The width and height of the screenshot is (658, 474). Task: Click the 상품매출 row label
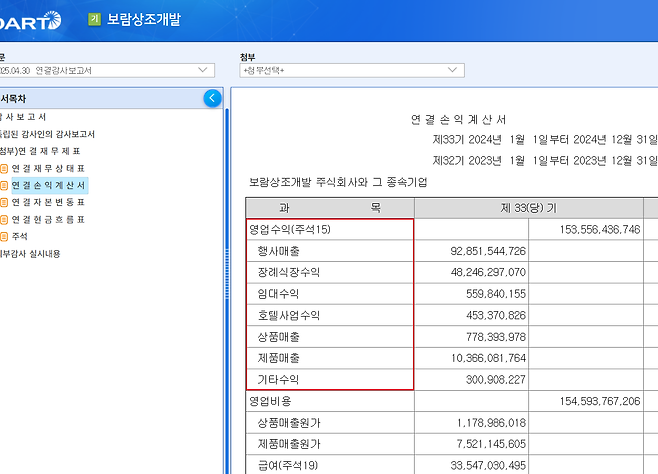tap(278, 337)
